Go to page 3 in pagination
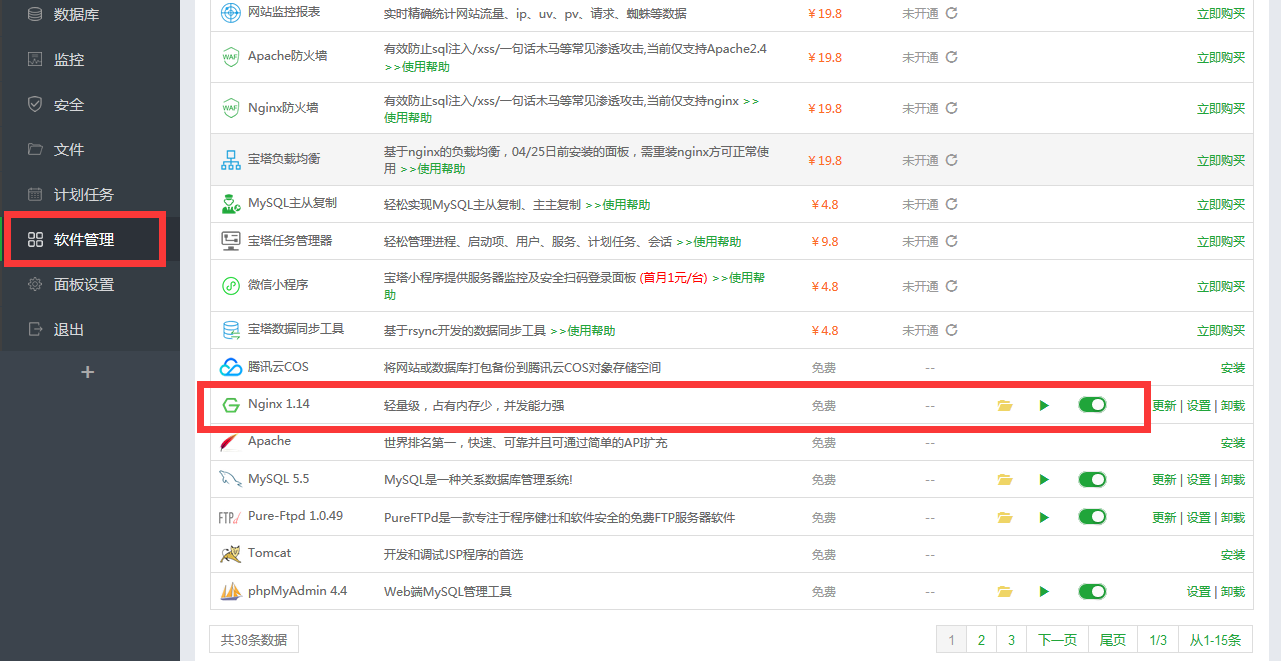Viewport: 1281px width, 661px height. [1012, 640]
